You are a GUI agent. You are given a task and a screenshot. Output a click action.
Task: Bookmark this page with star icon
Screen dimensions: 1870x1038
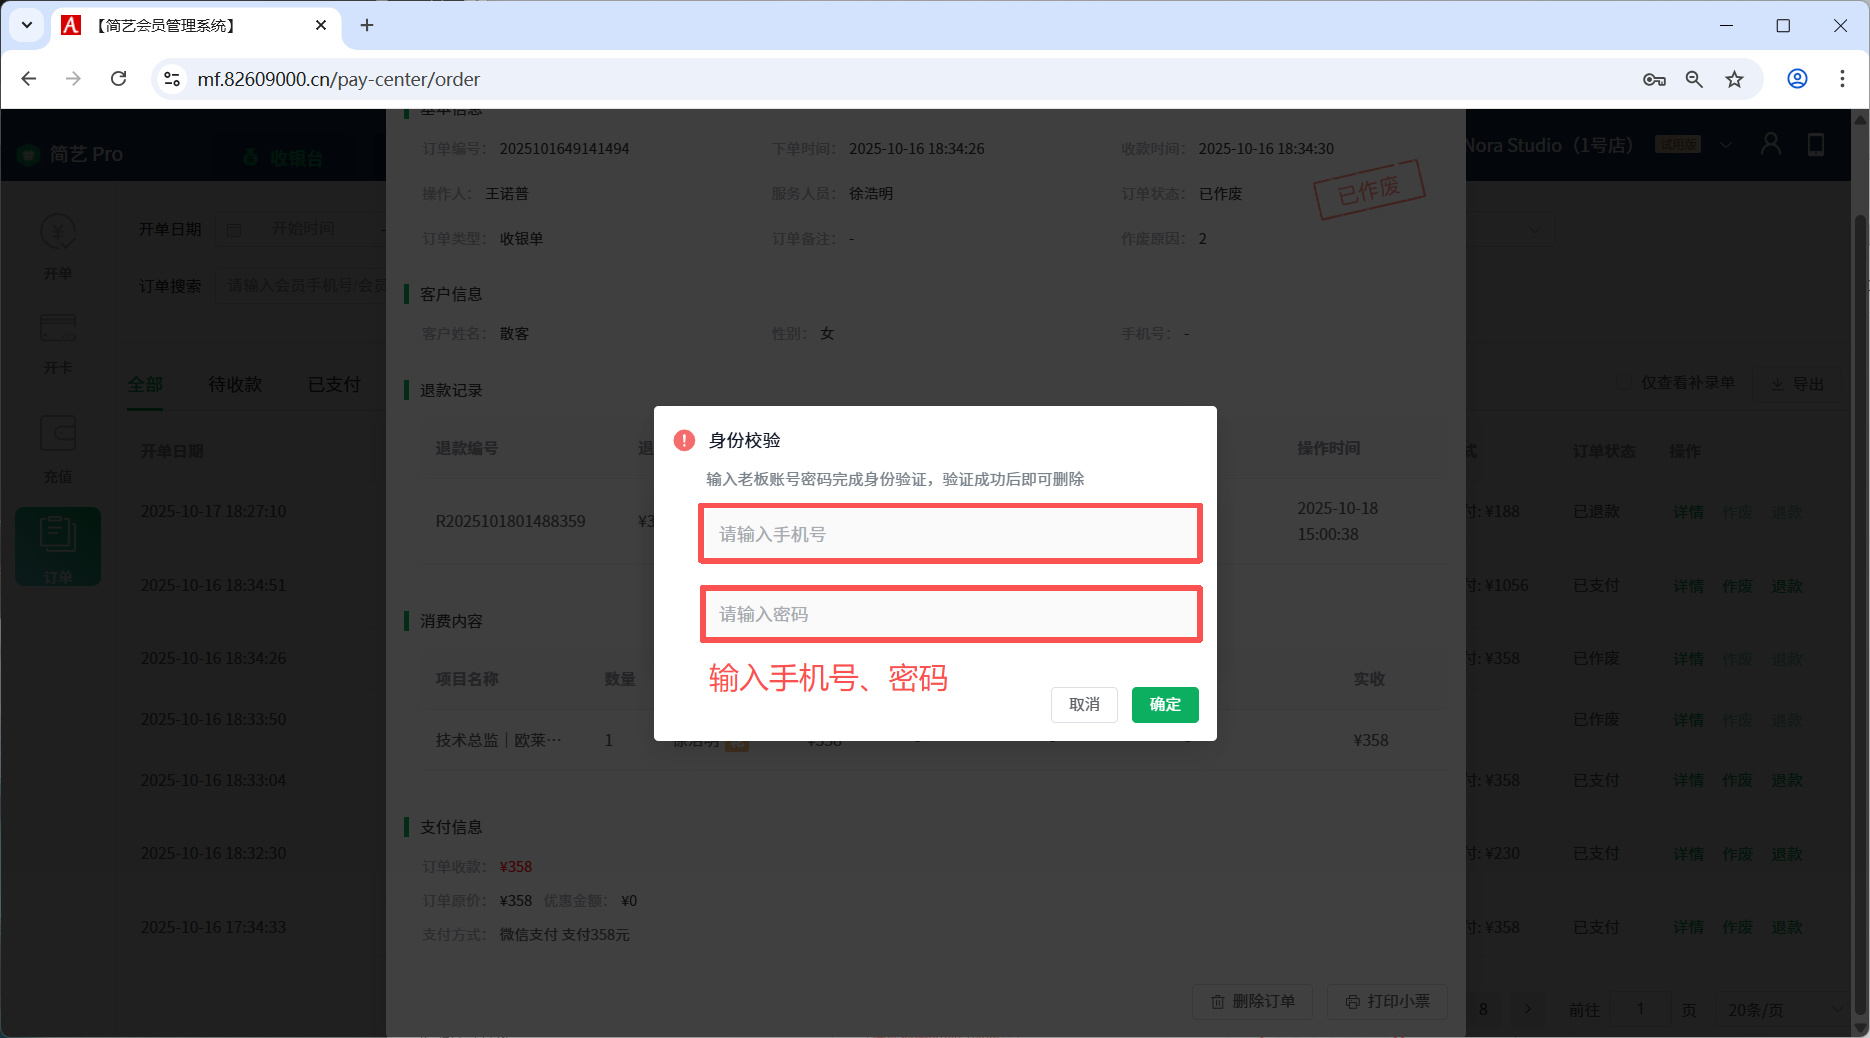click(x=1734, y=79)
